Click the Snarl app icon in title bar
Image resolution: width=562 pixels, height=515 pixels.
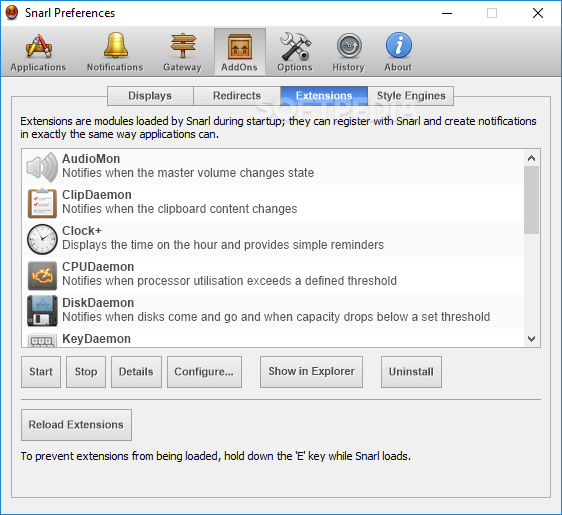[12, 13]
